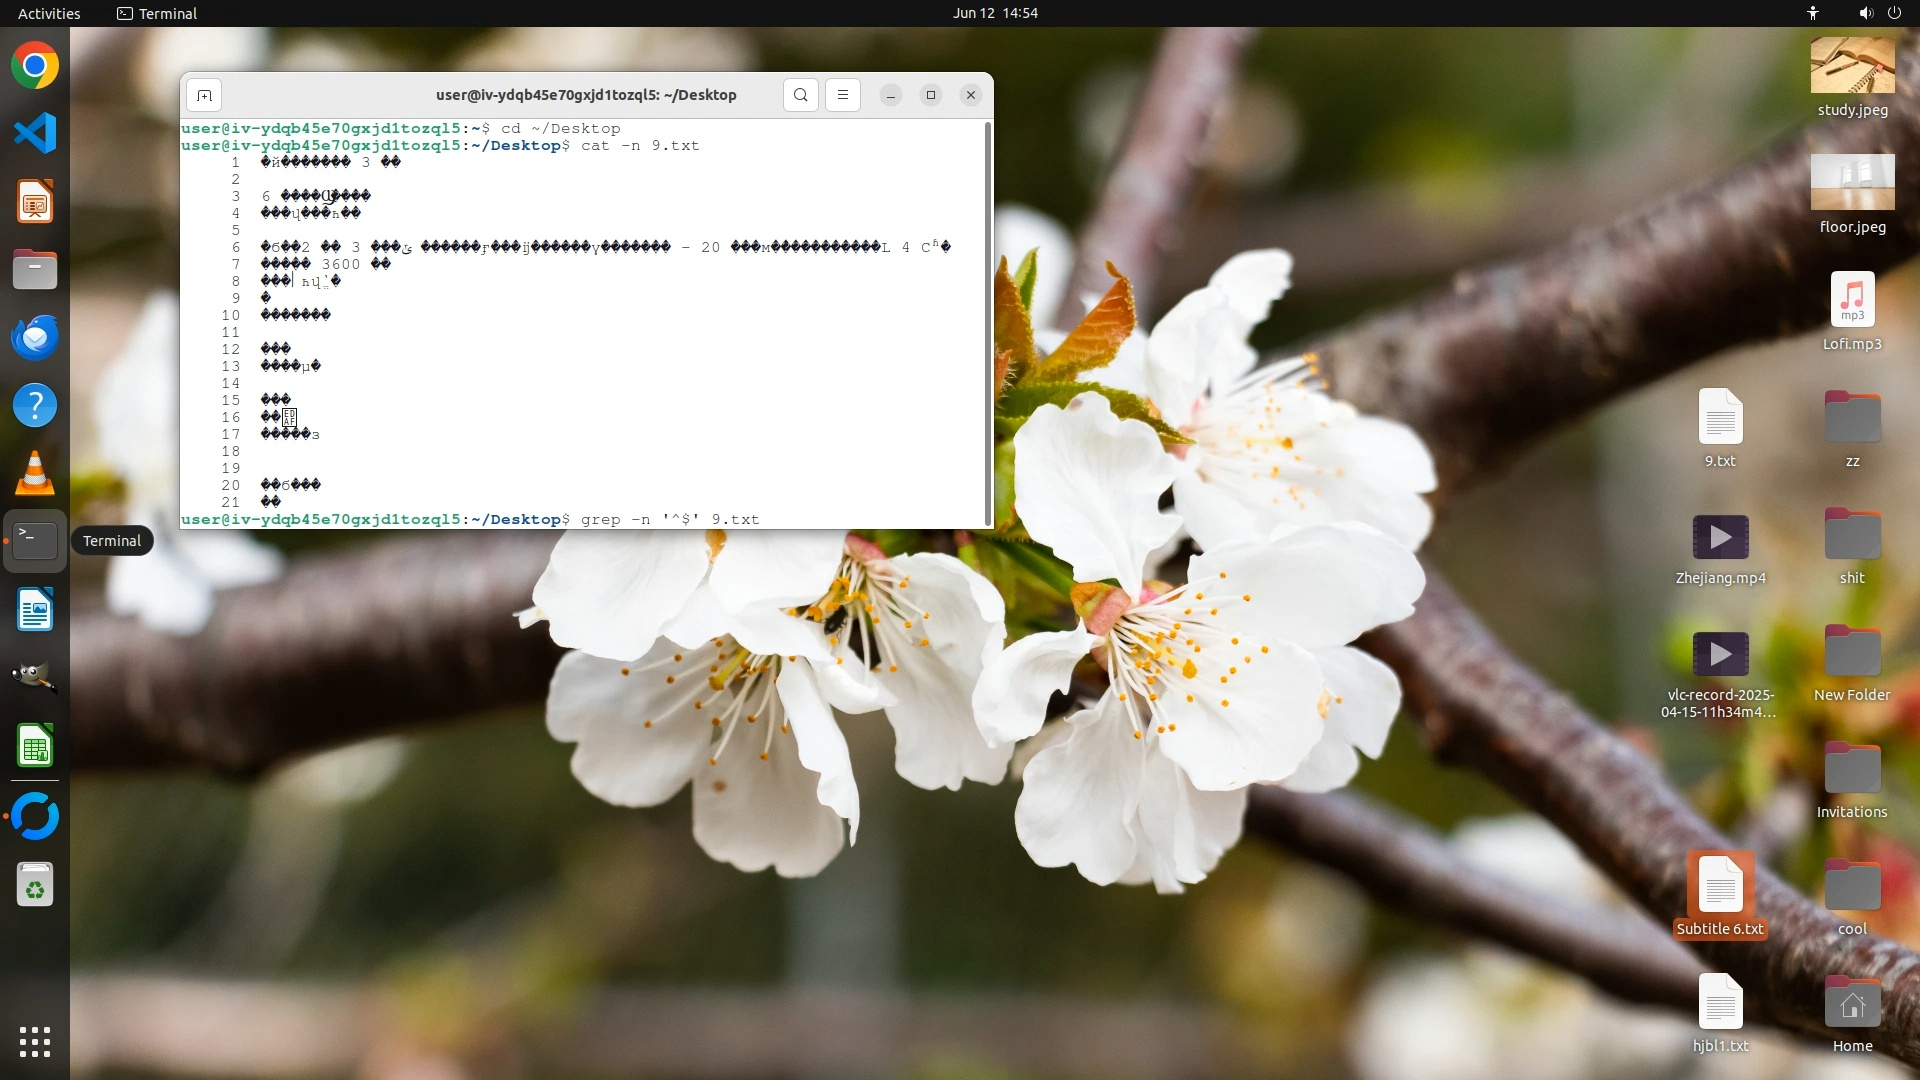Viewport: 1920px width, 1080px height.
Task: Open the clock and calendar menu
Action: (995, 13)
